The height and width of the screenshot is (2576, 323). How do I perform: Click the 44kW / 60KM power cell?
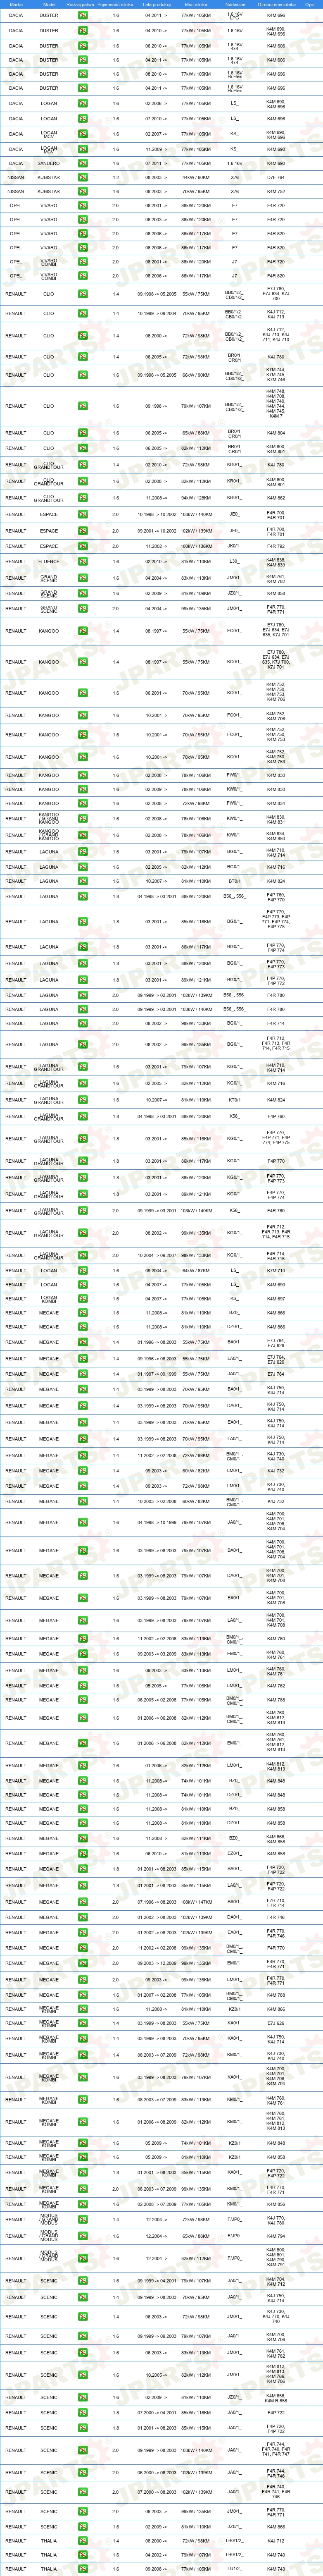[x=196, y=177]
